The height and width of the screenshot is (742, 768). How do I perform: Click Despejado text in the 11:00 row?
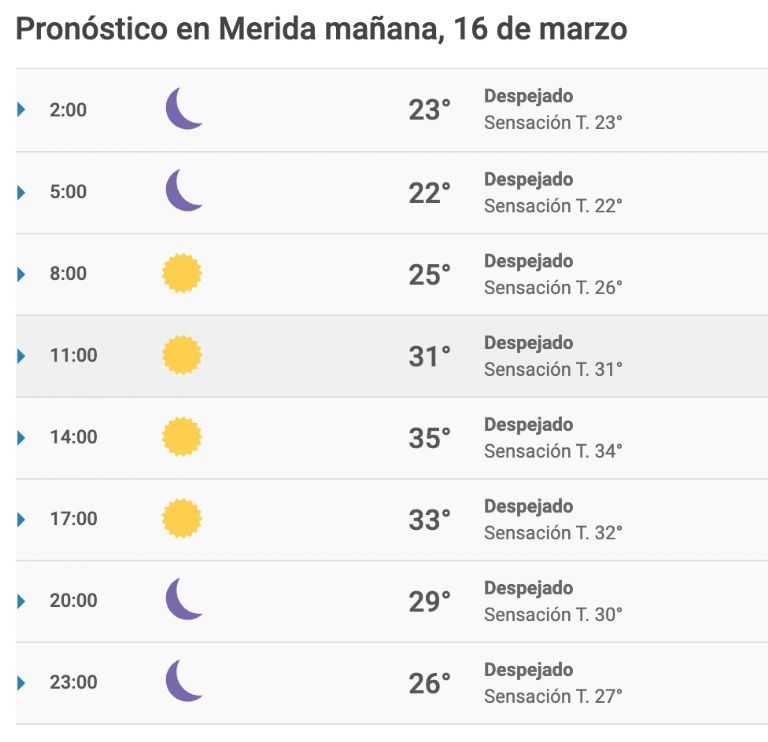coord(528,343)
